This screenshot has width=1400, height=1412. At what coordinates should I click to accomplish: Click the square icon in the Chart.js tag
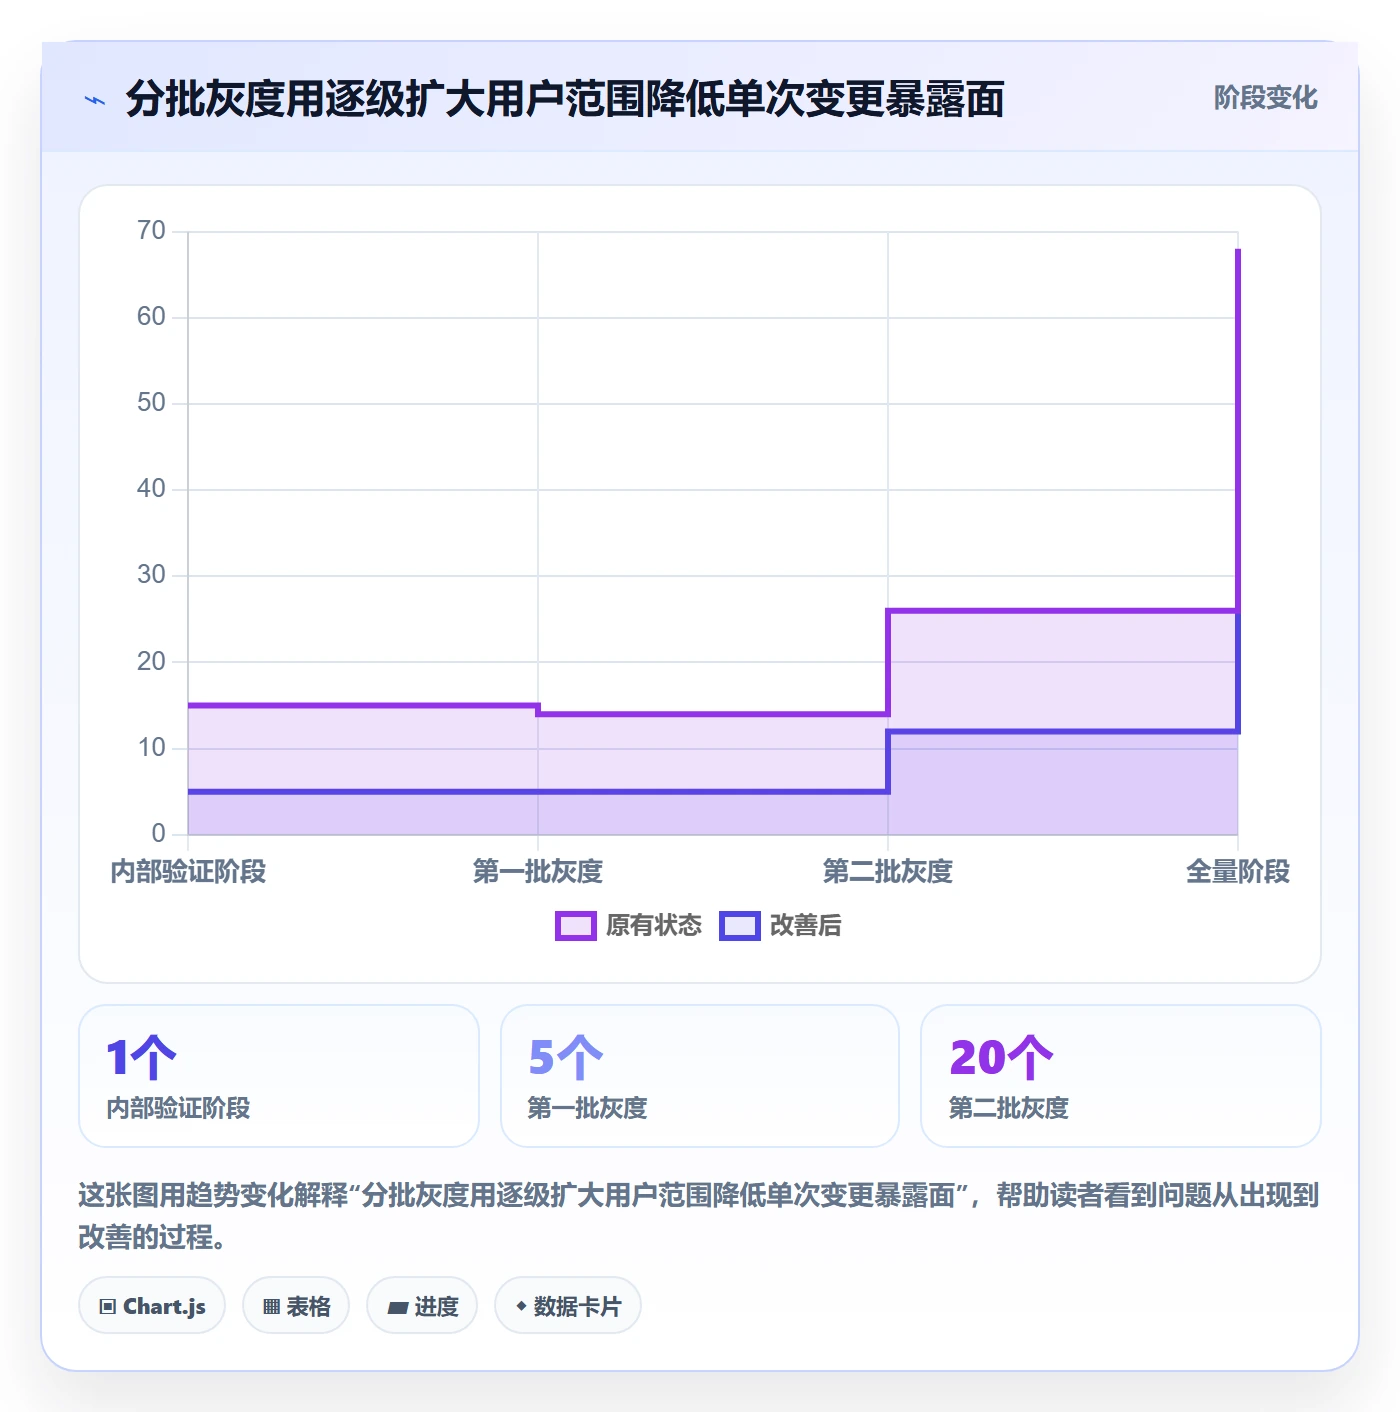click(x=108, y=1307)
